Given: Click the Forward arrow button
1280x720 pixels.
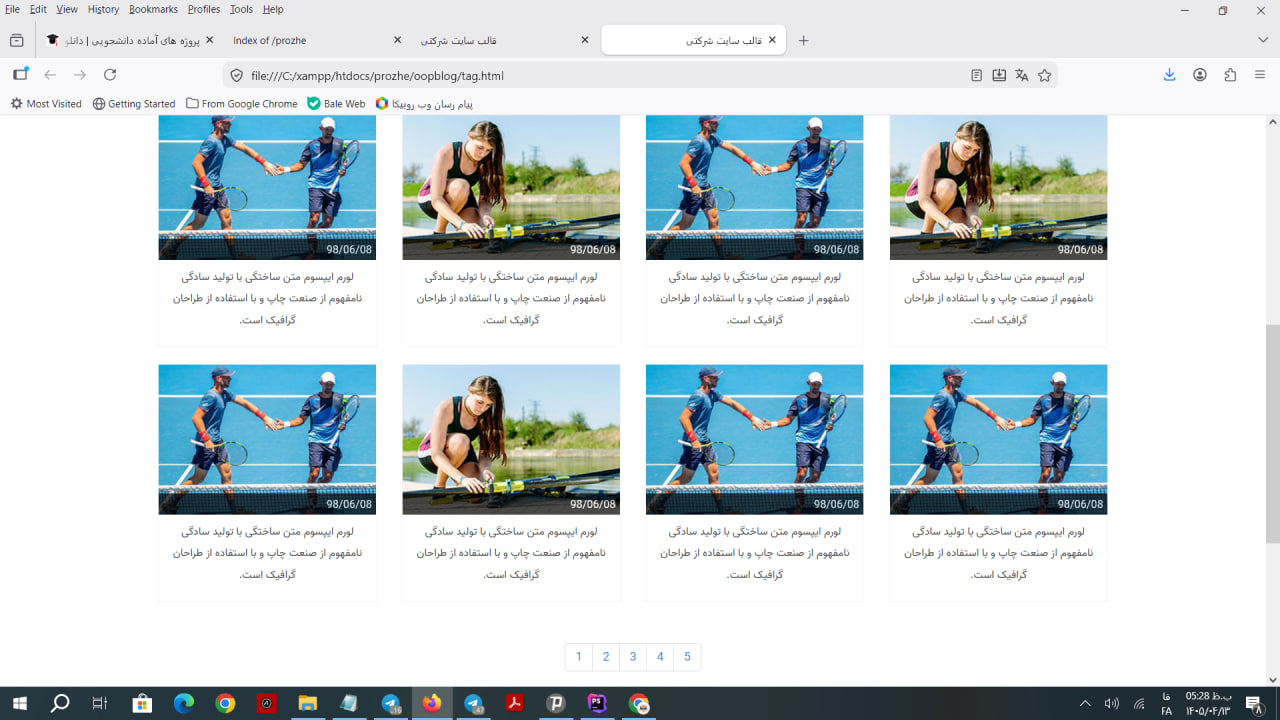Looking at the screenshot, I should 80,75.
